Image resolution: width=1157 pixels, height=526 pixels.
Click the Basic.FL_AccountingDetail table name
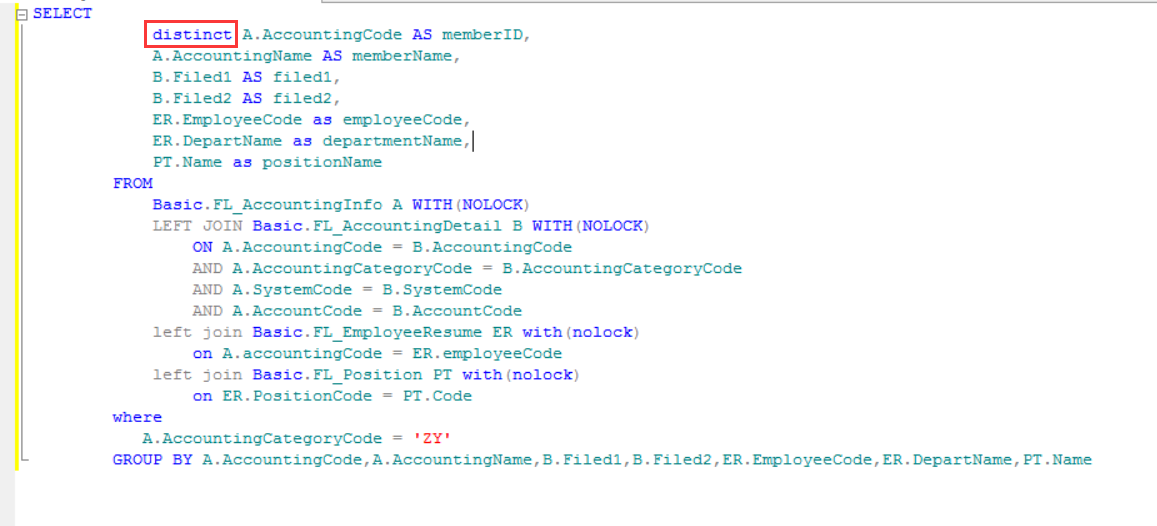click(x=377, y=226)
